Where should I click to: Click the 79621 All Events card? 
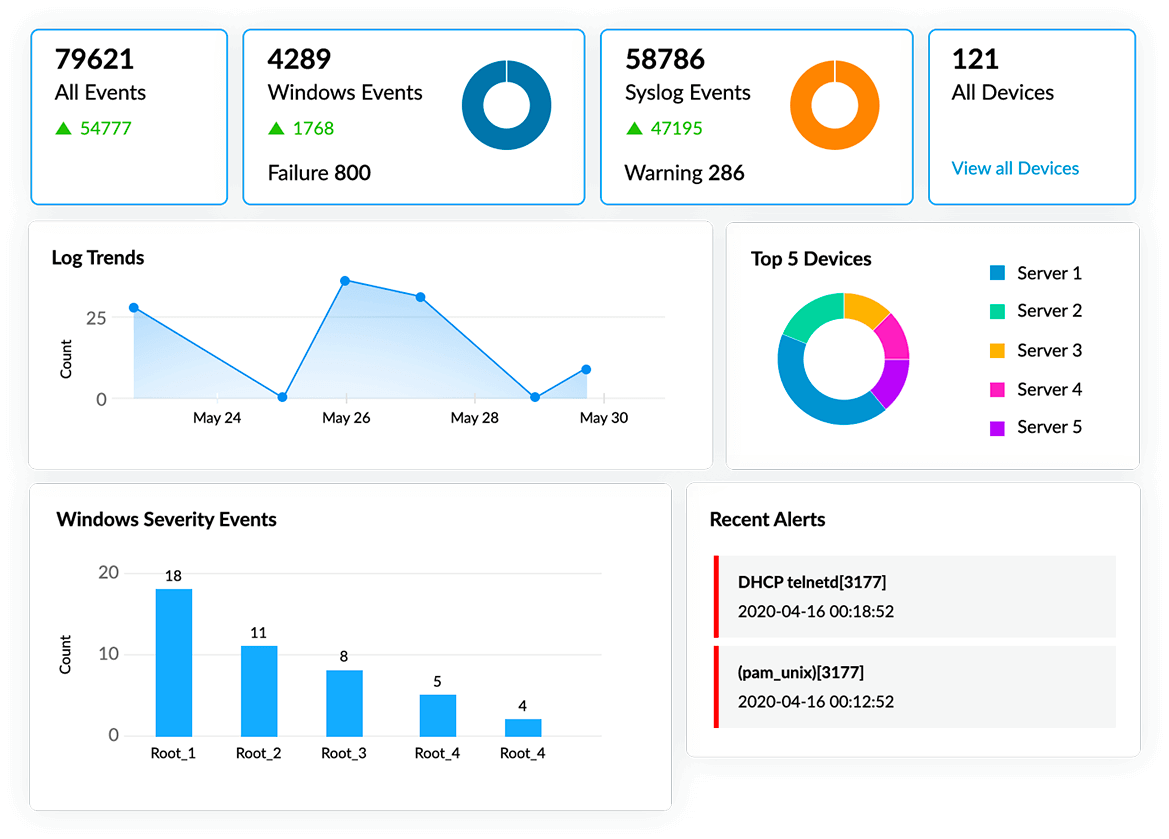[129, 117]
